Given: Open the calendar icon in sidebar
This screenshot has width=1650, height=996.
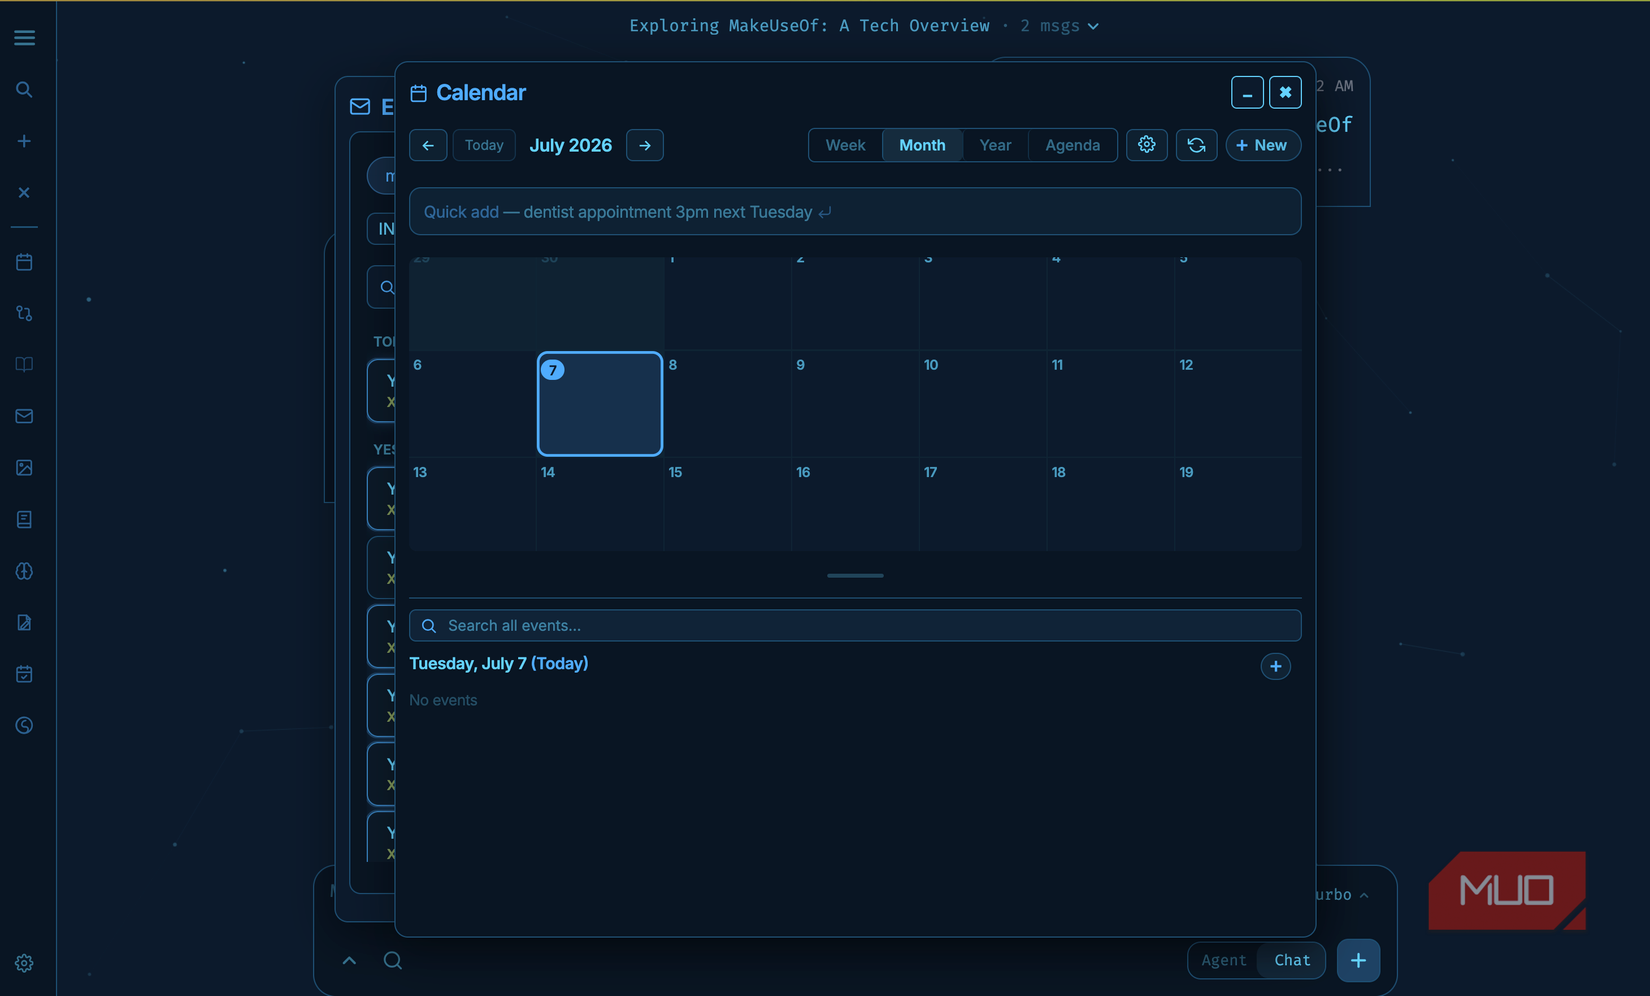Looking at the screenshot, I should [x=24, y=262].
